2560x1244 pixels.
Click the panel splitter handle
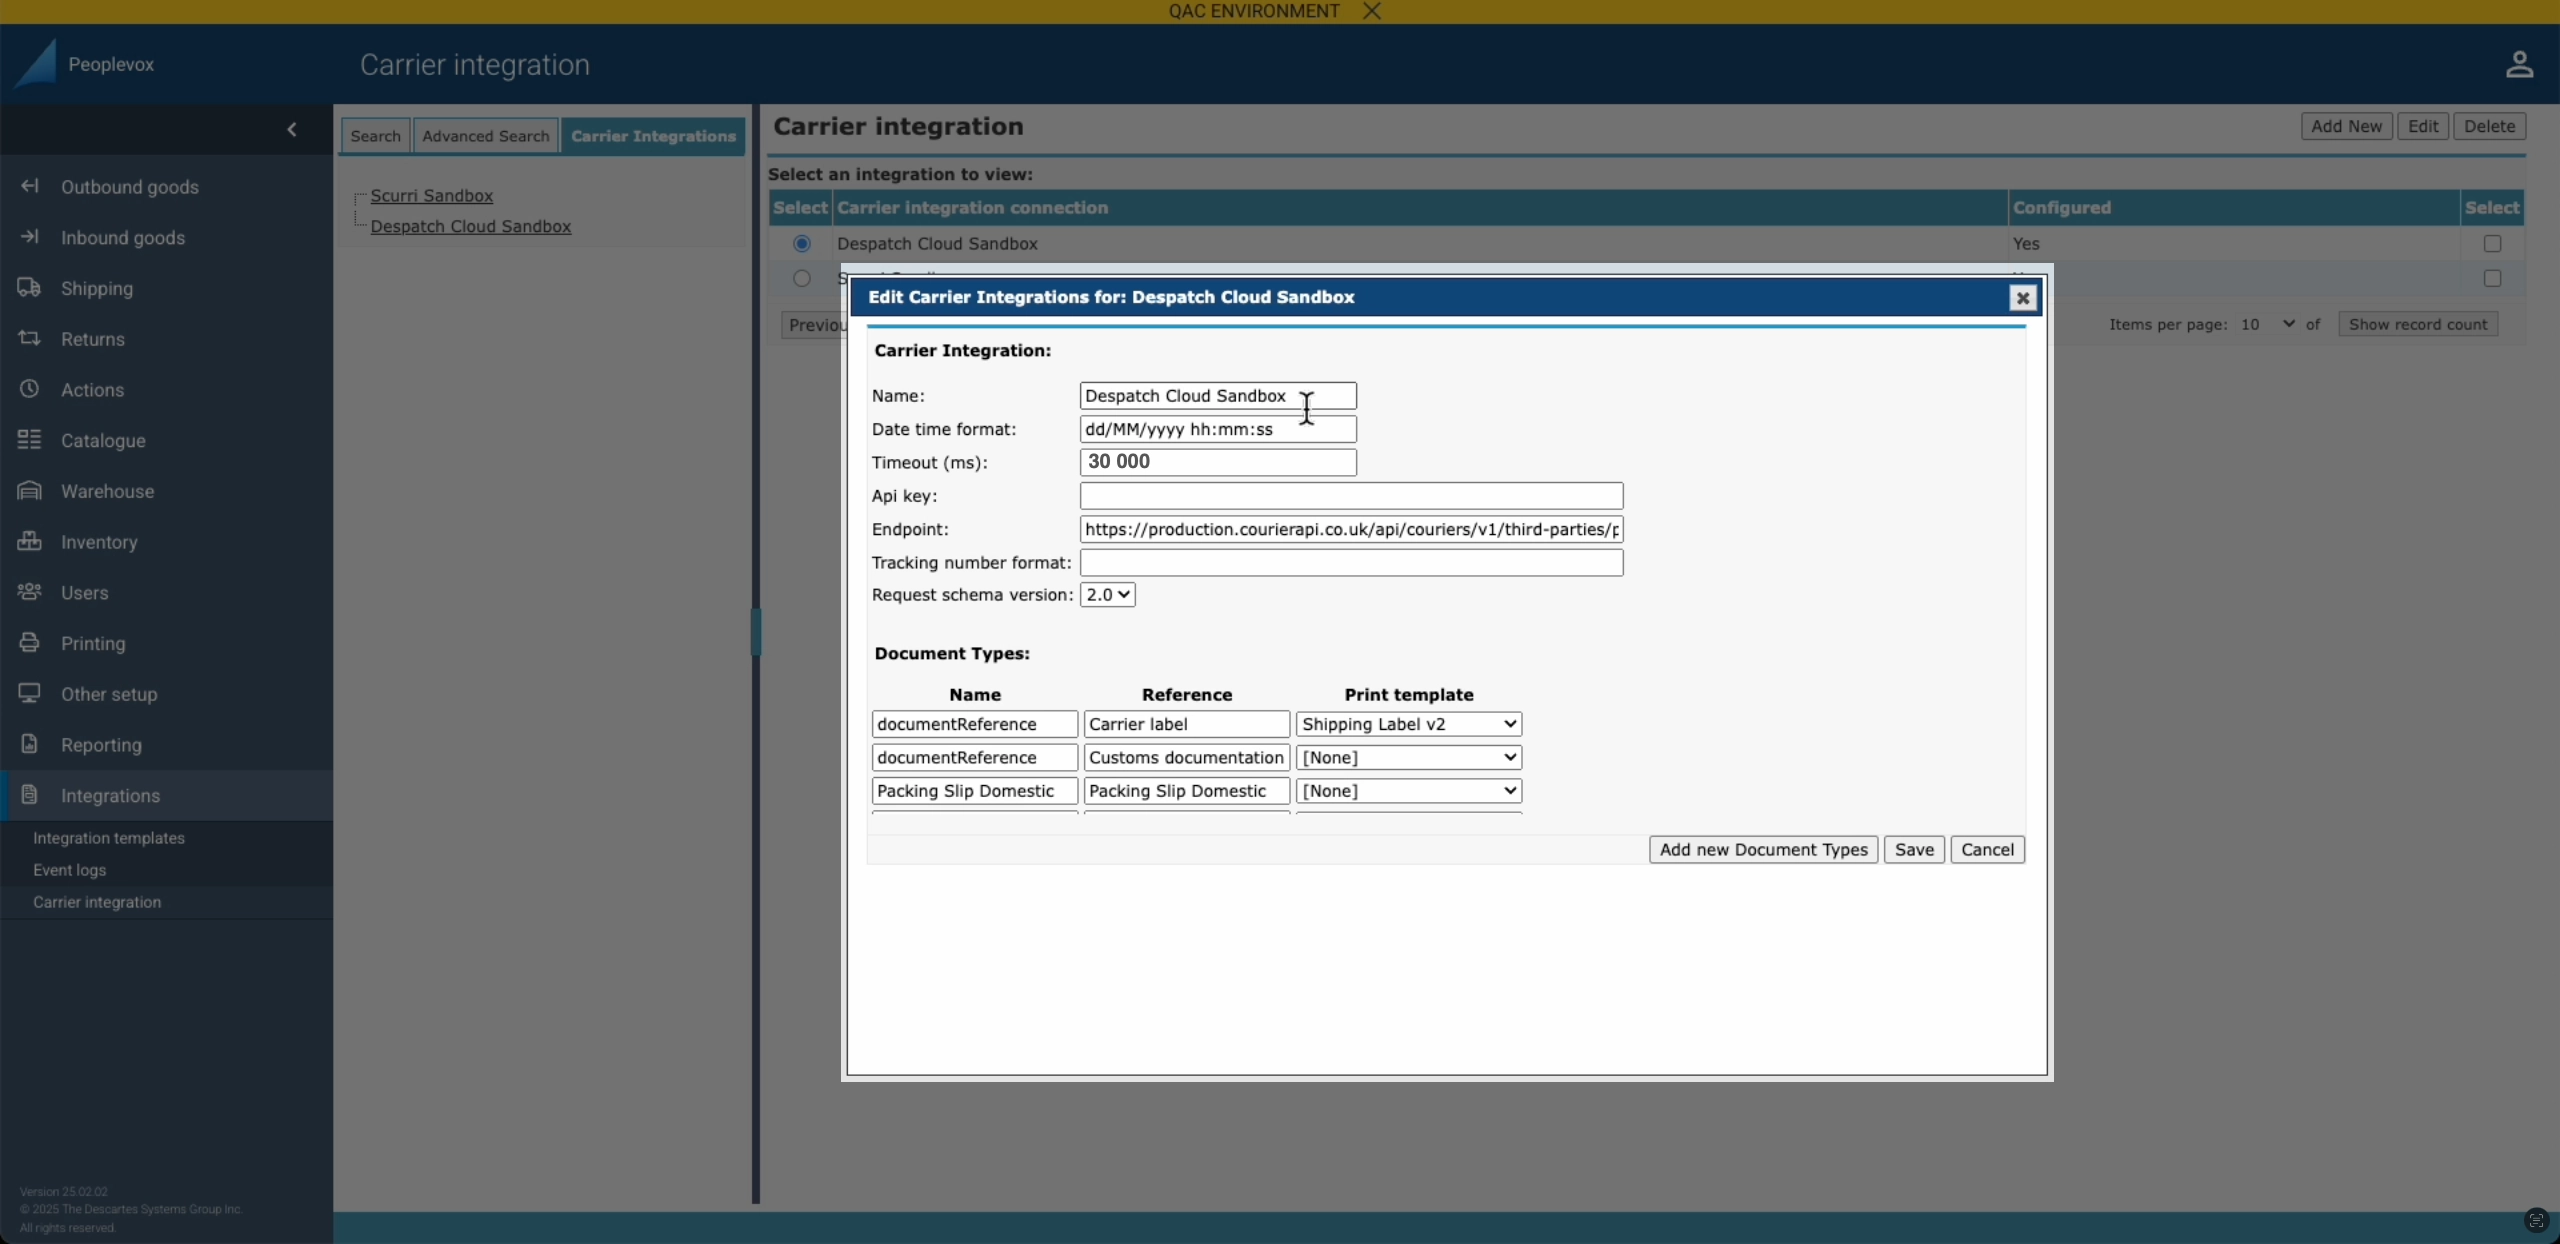(756, 632)
